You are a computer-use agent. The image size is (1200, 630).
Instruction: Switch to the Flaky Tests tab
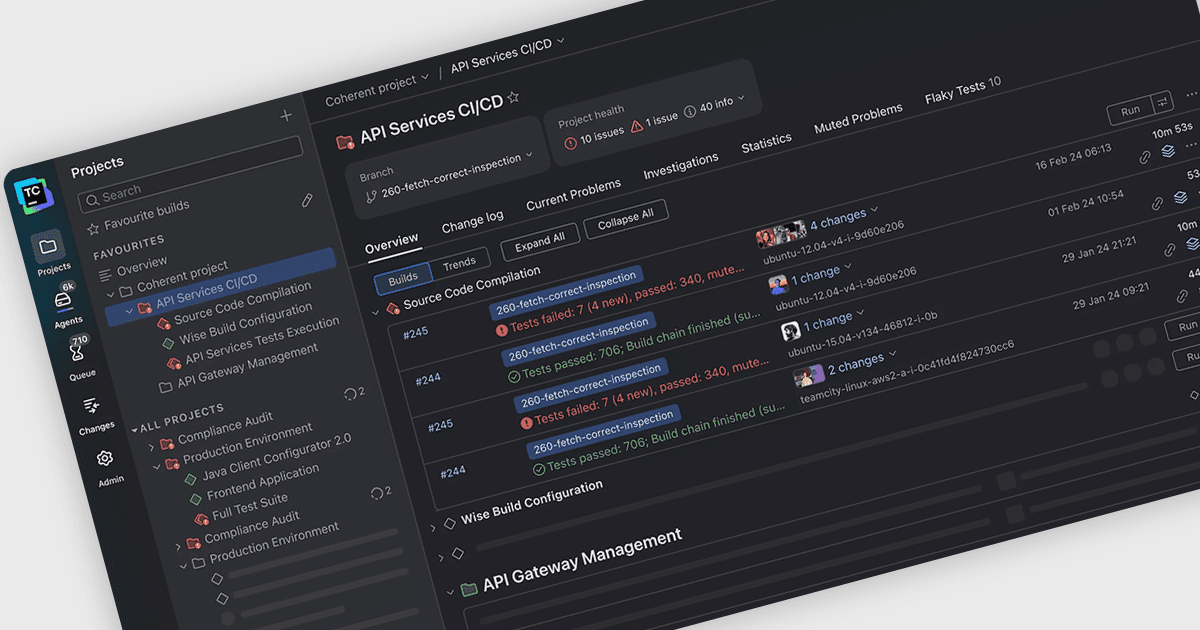963,91
